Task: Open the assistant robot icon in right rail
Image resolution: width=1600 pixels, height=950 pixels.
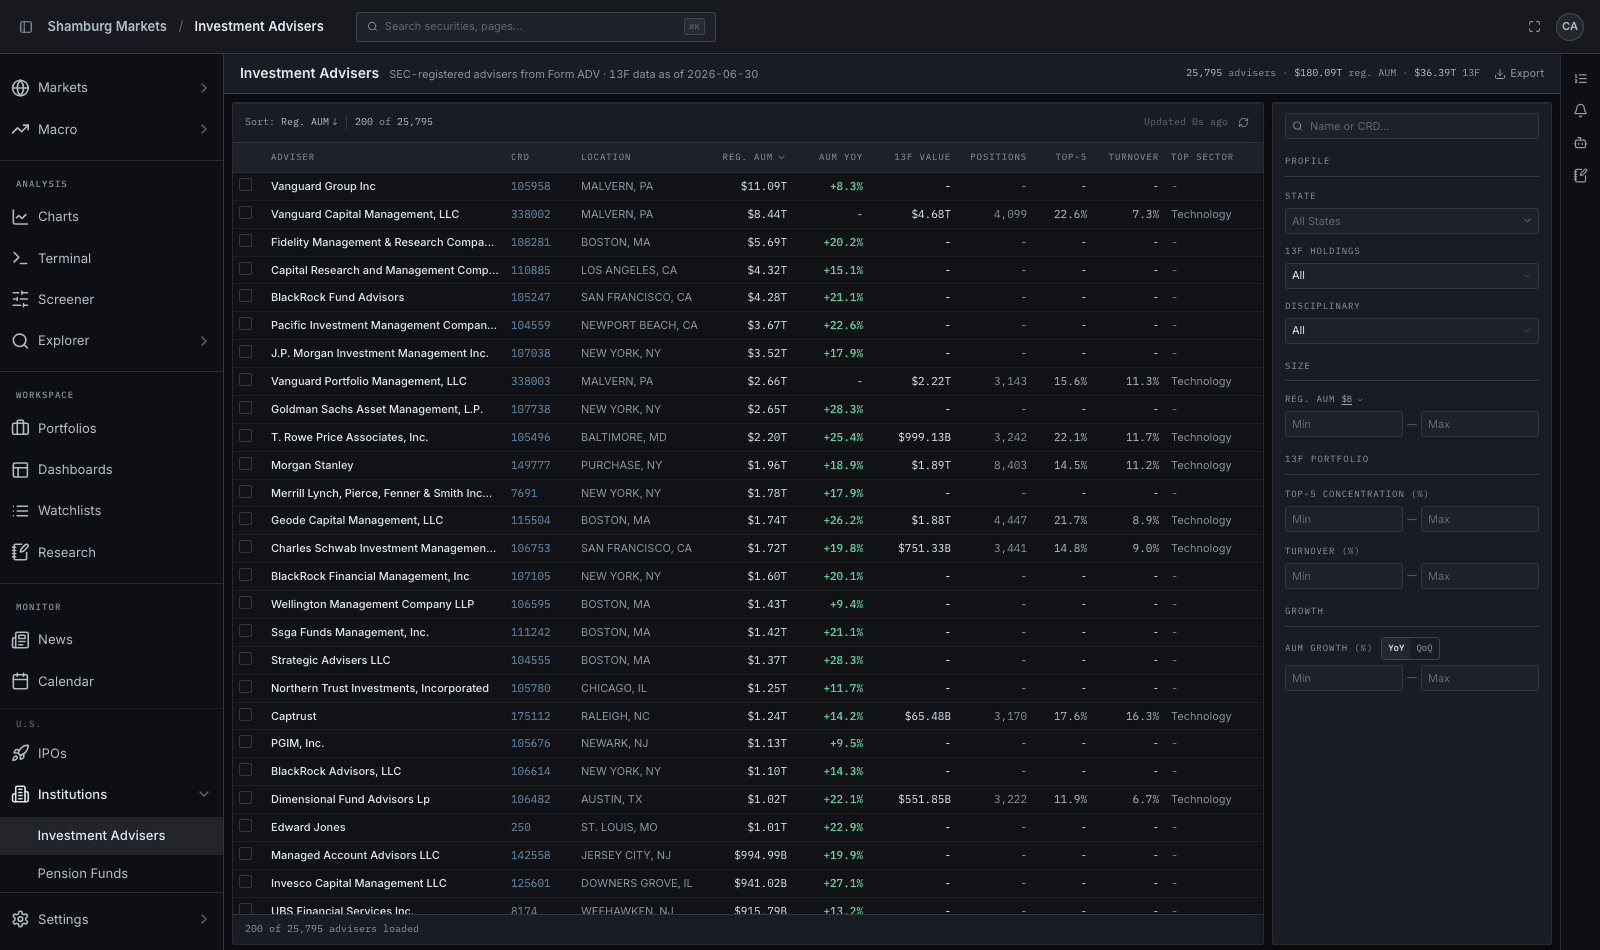Action: pyautogui.click(x=1580, y=143)
